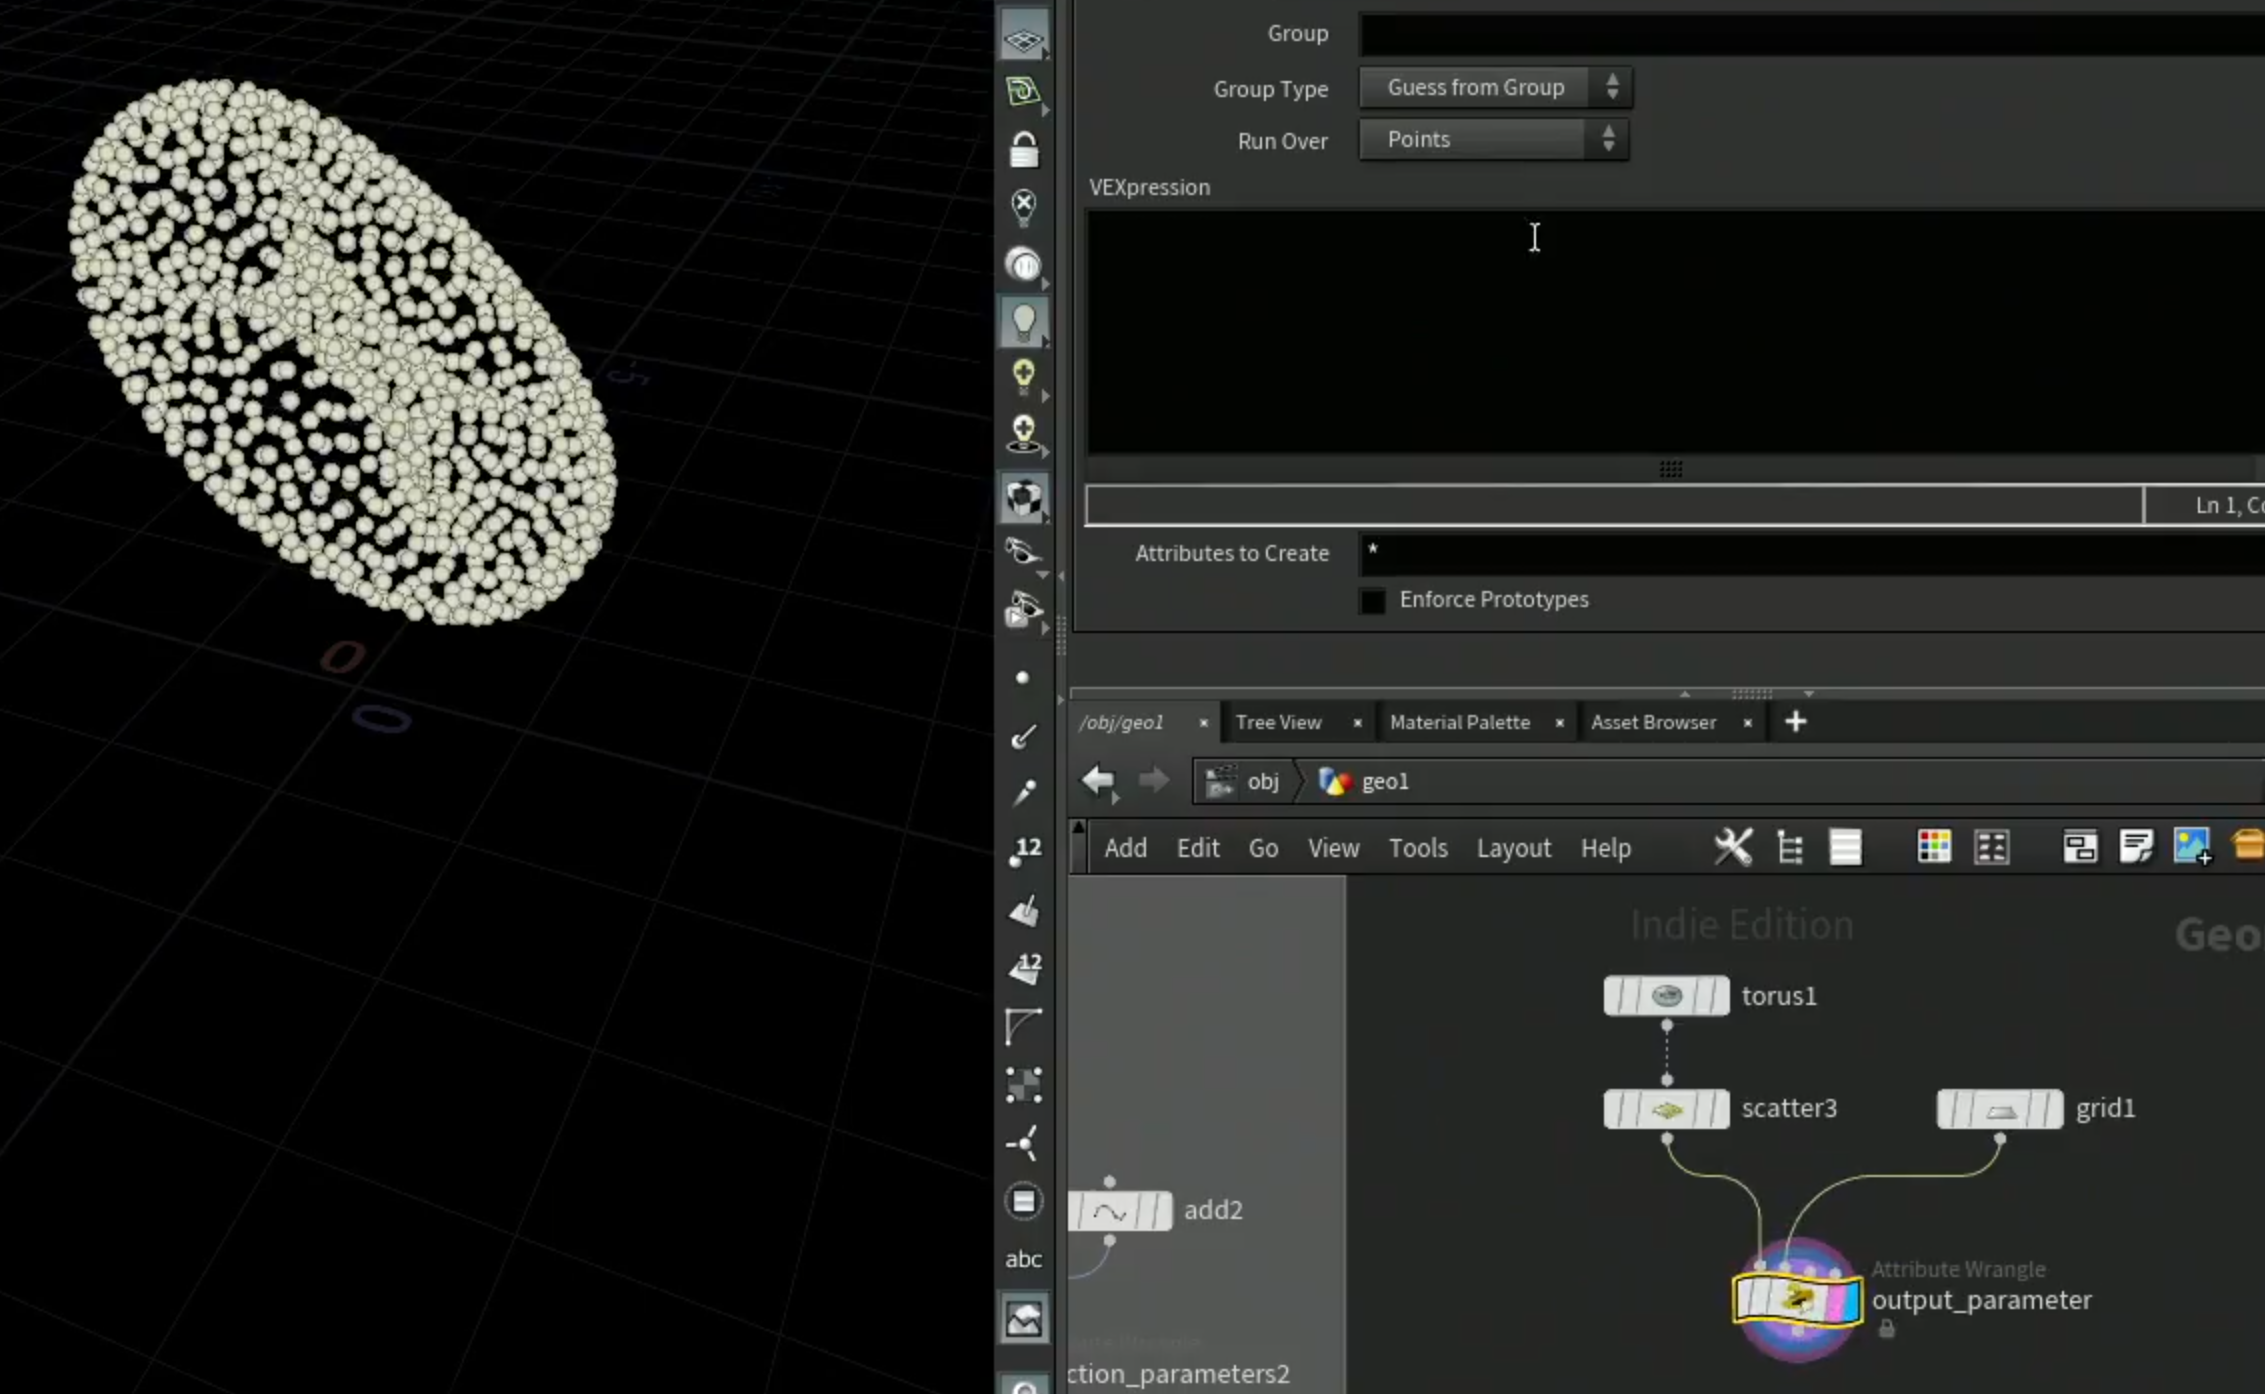
Task: Enable the Enforce Prototypes checkbox
Action: [x=1373, y=600]
